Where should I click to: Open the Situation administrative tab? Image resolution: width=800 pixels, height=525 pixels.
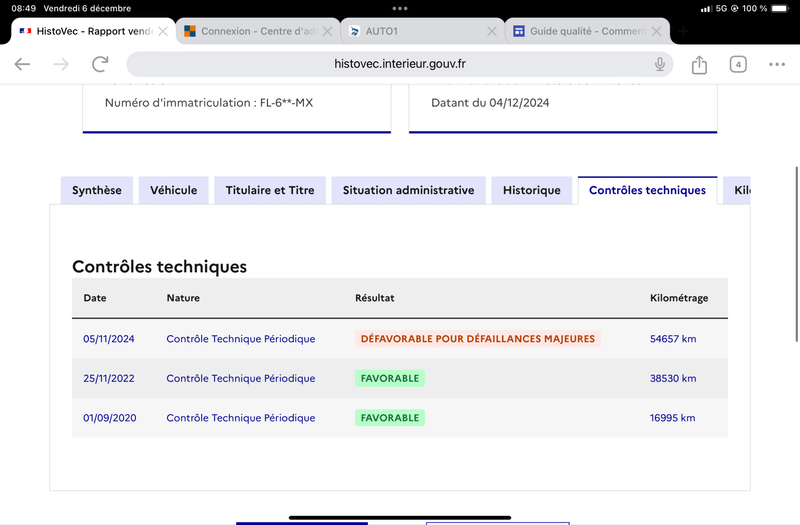pos(408,190)
